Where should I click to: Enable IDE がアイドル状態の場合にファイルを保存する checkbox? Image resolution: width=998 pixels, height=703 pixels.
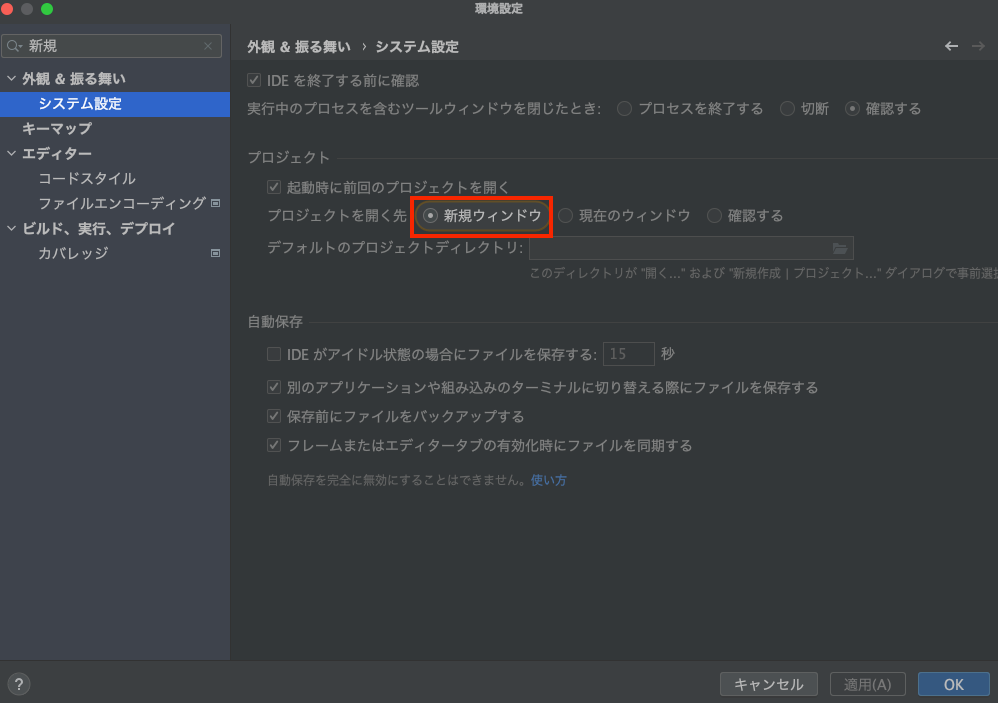click(274, 354)
